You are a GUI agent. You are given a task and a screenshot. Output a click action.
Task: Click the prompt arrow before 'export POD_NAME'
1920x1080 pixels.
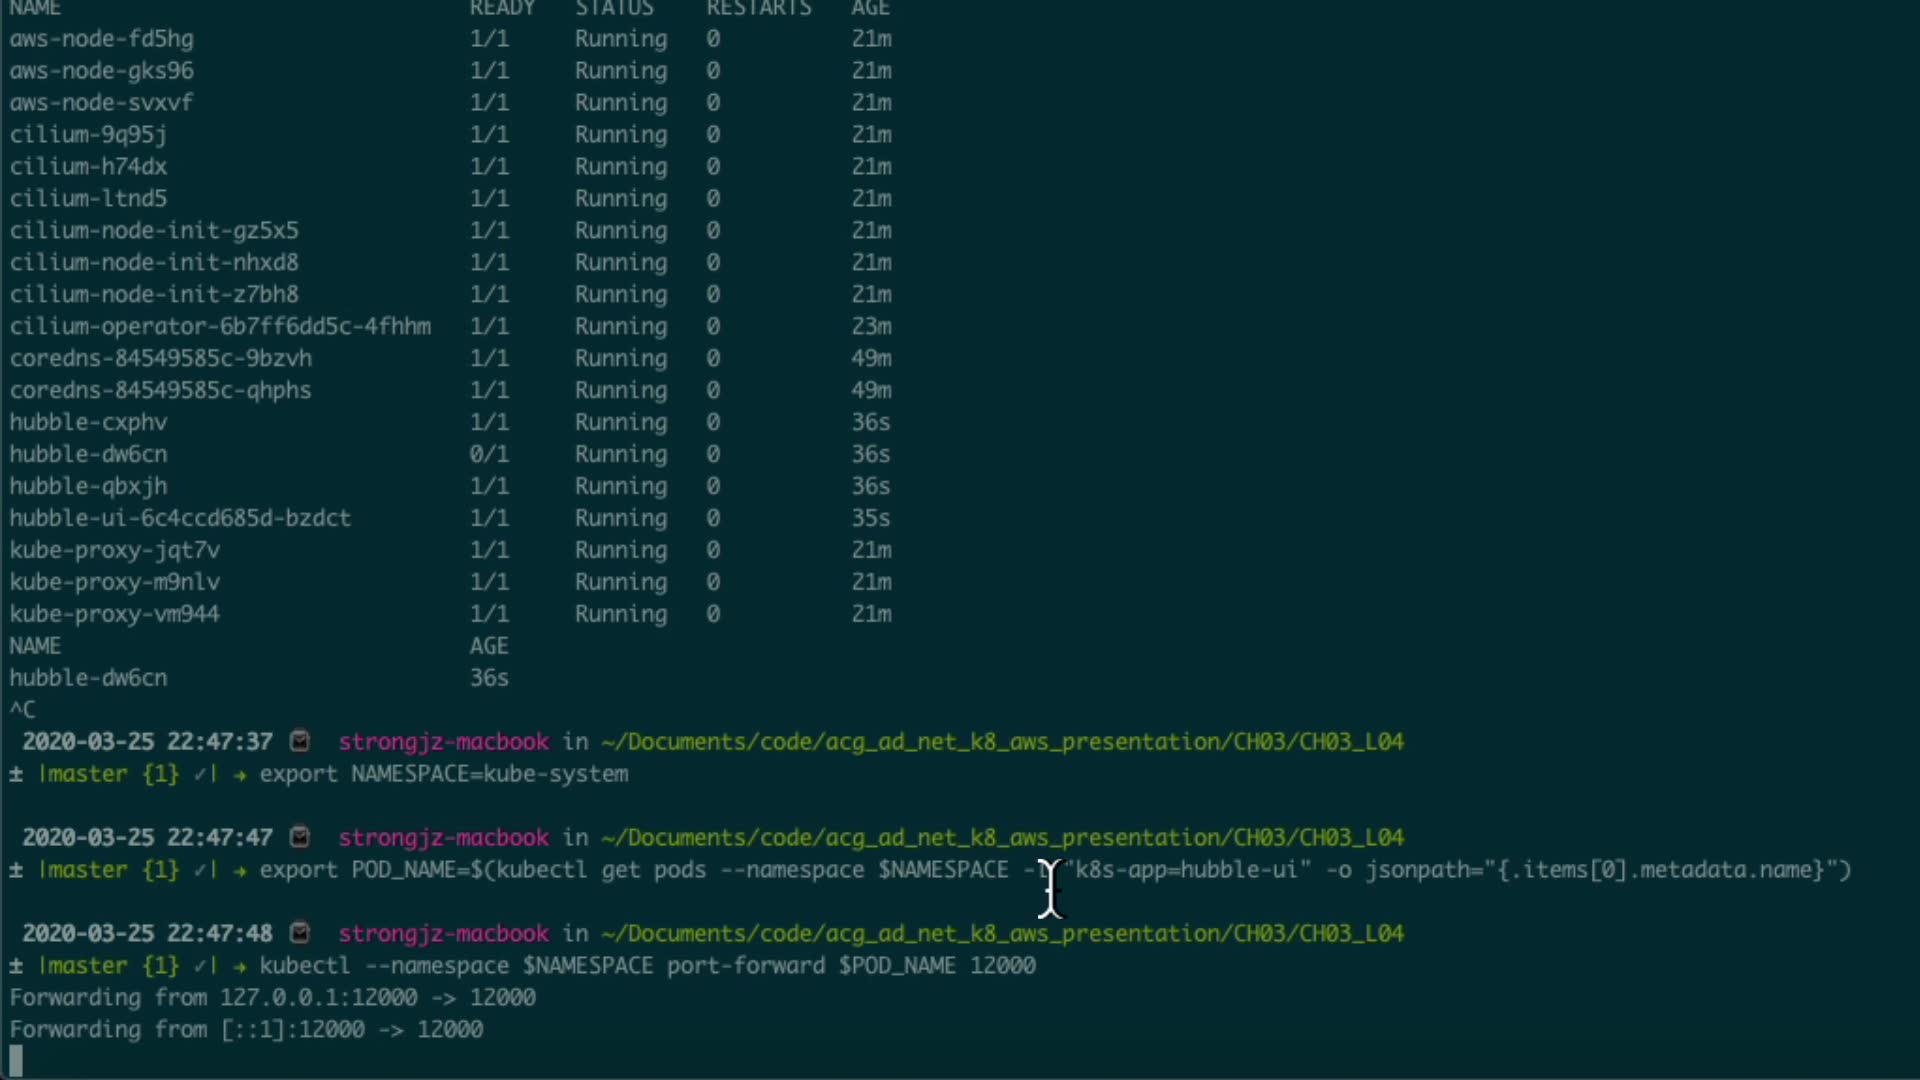(240, 870)
